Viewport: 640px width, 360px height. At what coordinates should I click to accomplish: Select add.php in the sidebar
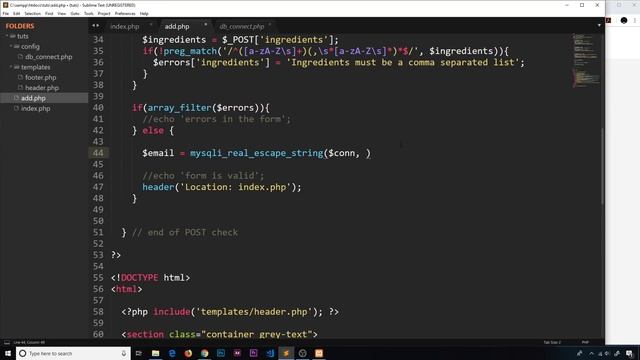pyautogui.click(x=33, y=98)
